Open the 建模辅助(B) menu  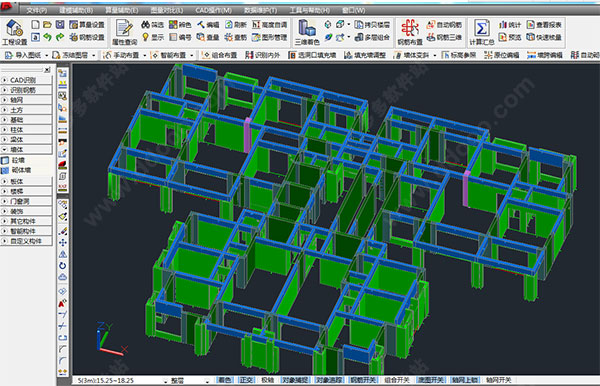(76, 10)
